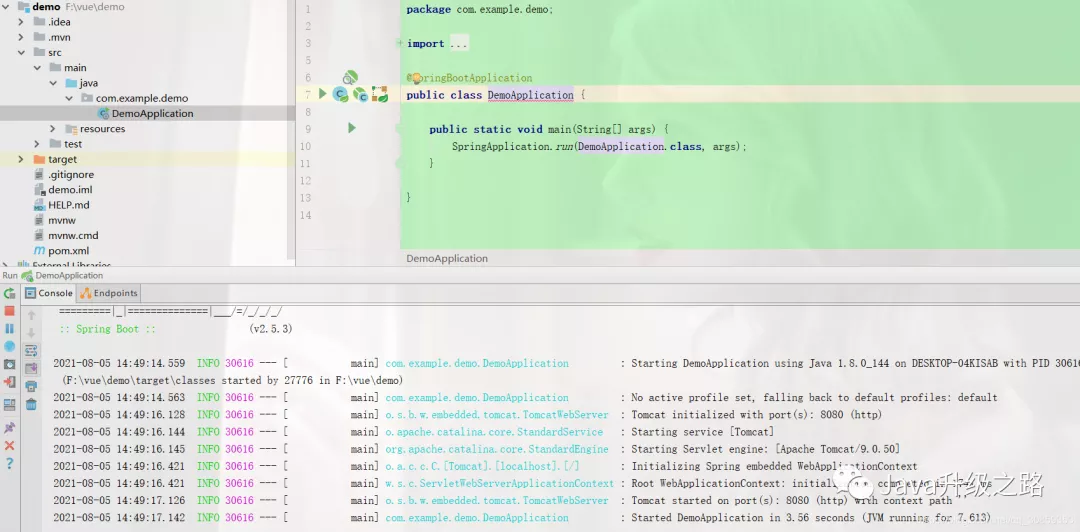The width and height of the screenshot is (1080, 532).
Task: Collapse the com.example.demo package
Action: (x=69, y=98)
